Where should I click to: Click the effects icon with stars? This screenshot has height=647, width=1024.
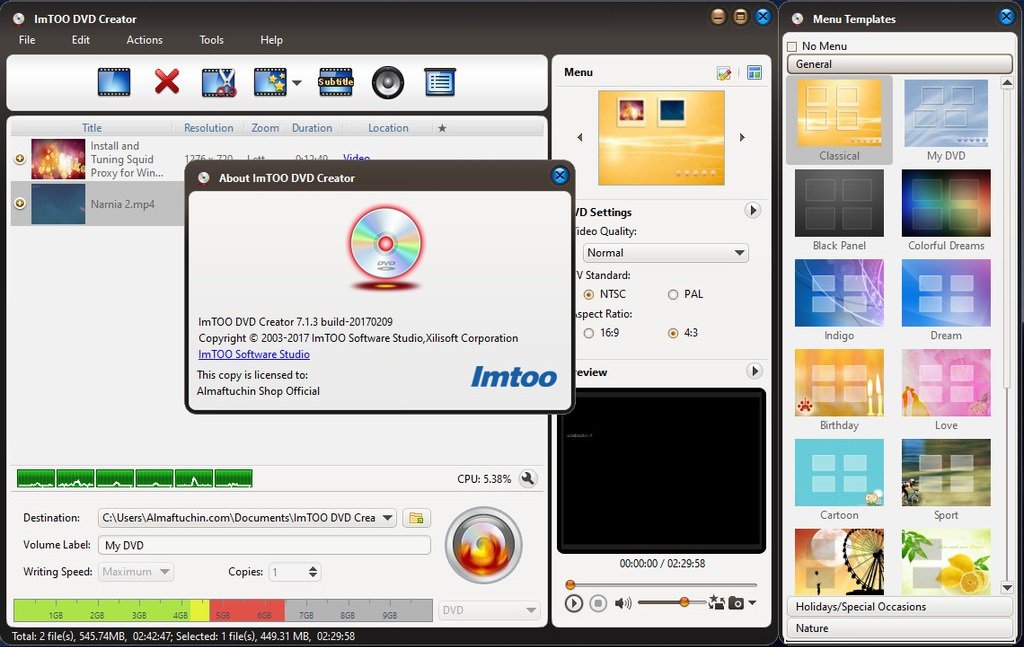pos(272,82)
